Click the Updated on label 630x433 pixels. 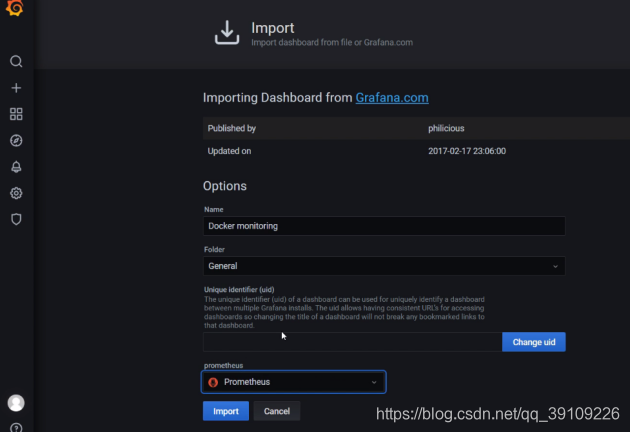point(229,151)
